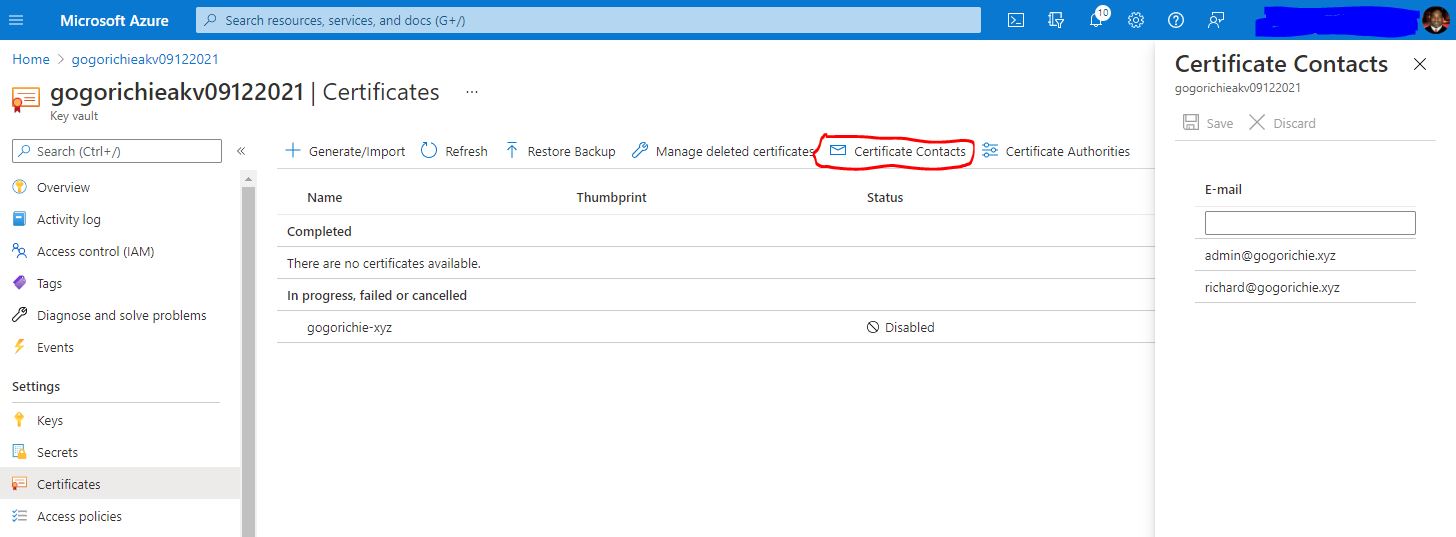Image resolution: width=1456 pixels, height=537 pixels.
Task: Click the Keys icon under Settings
Action: (19, 420)
